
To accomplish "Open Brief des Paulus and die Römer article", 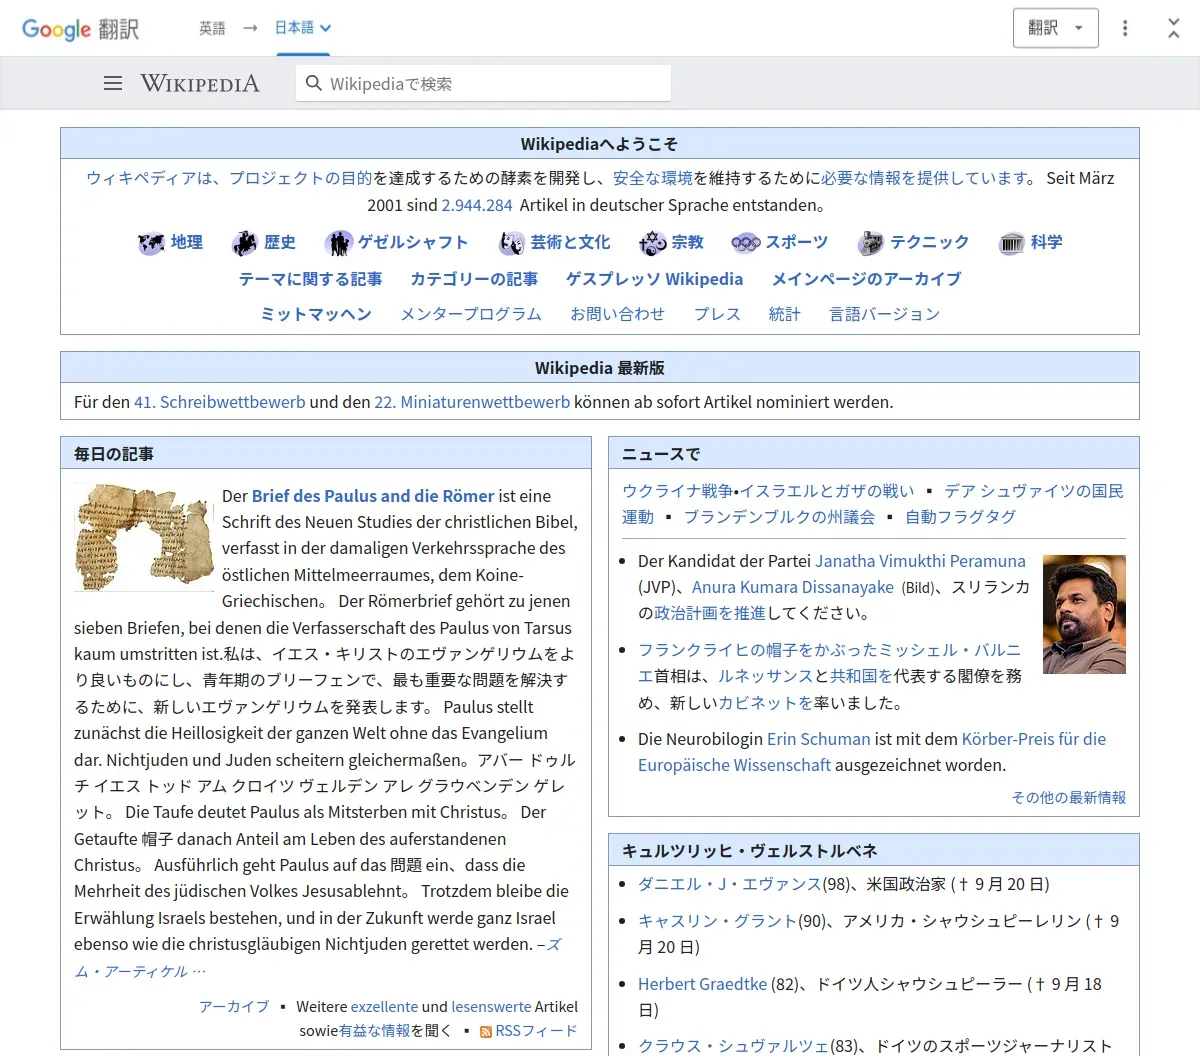I will 373,496.
